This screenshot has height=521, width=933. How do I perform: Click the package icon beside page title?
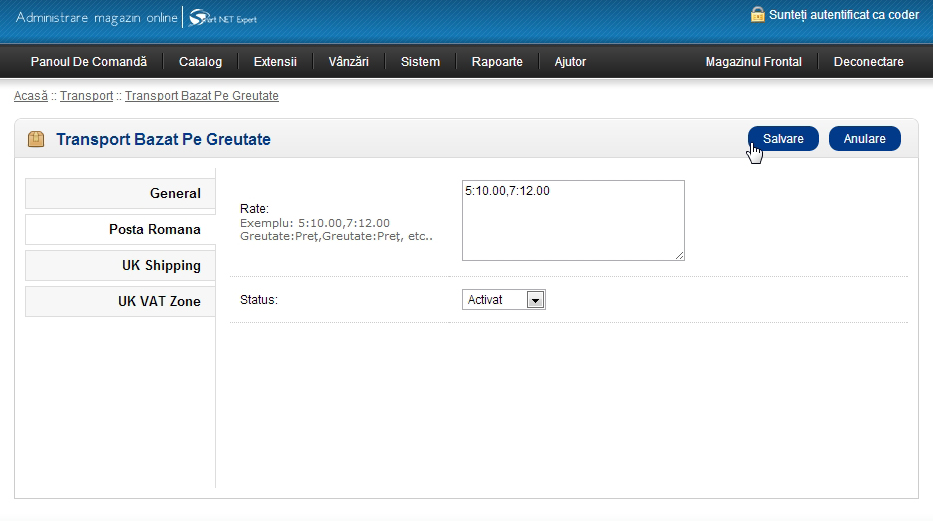pos(36,140)
